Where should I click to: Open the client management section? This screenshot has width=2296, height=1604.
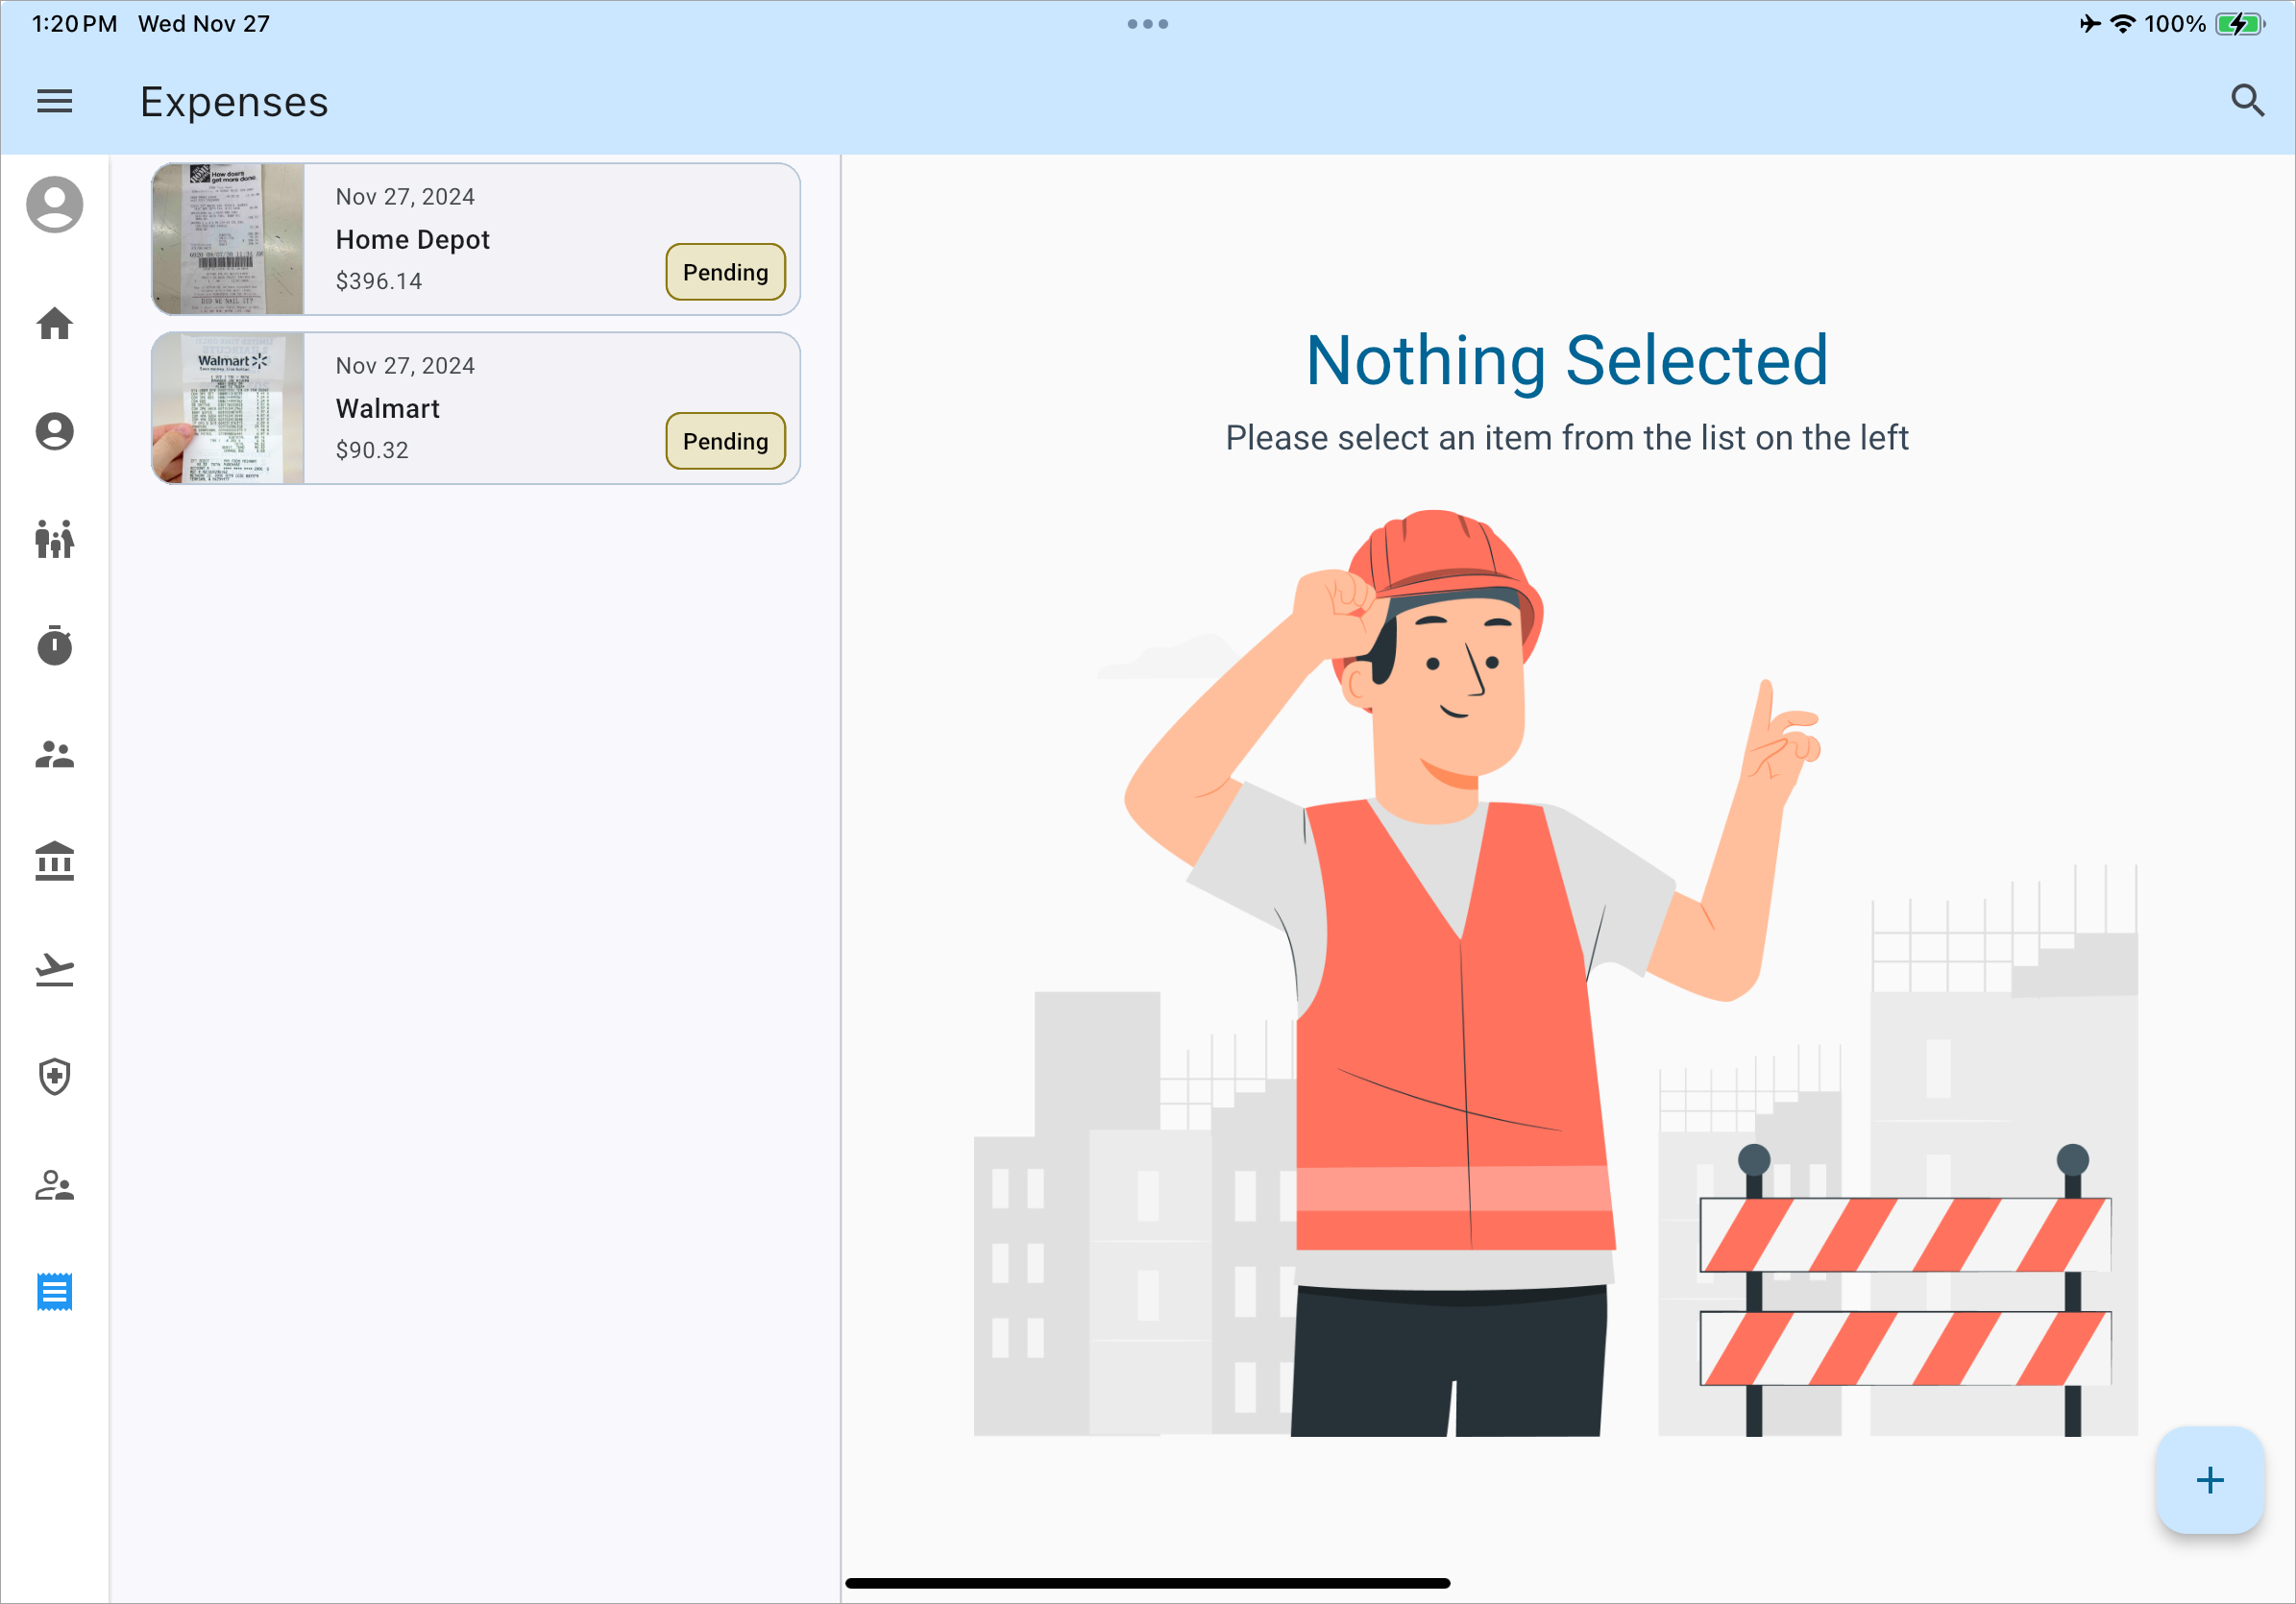[x=55, y=1186]
